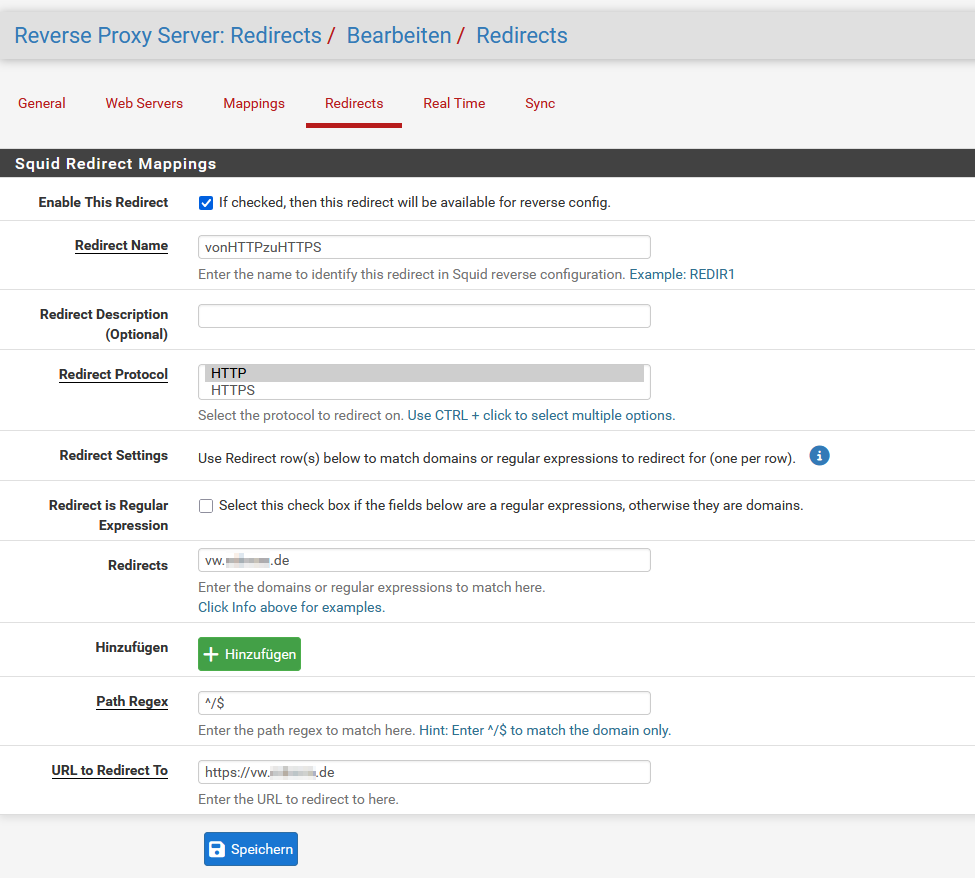This screenshot has height=878, width=975.
Task: Click the floppy disk save icon
Action: tap(216, 849)
